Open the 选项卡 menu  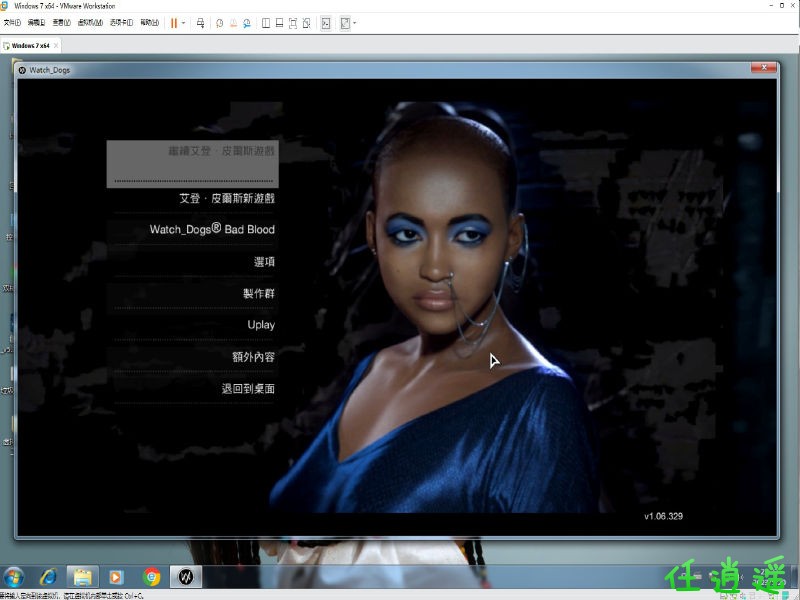tap(121, 22)
